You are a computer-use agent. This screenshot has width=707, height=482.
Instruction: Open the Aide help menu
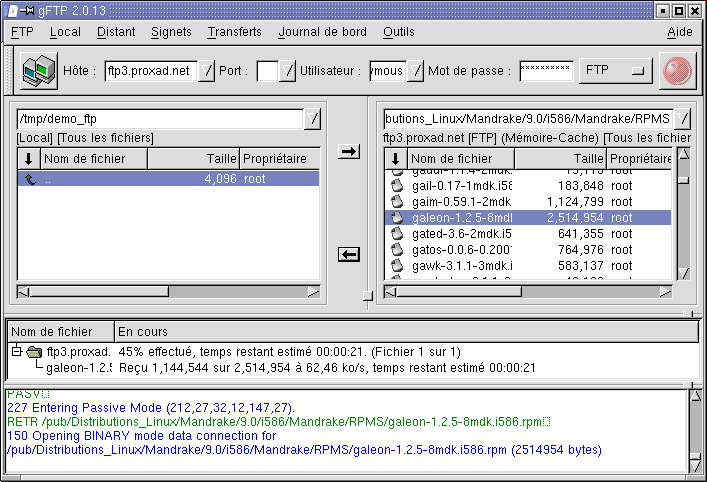[x=679, y=32]
